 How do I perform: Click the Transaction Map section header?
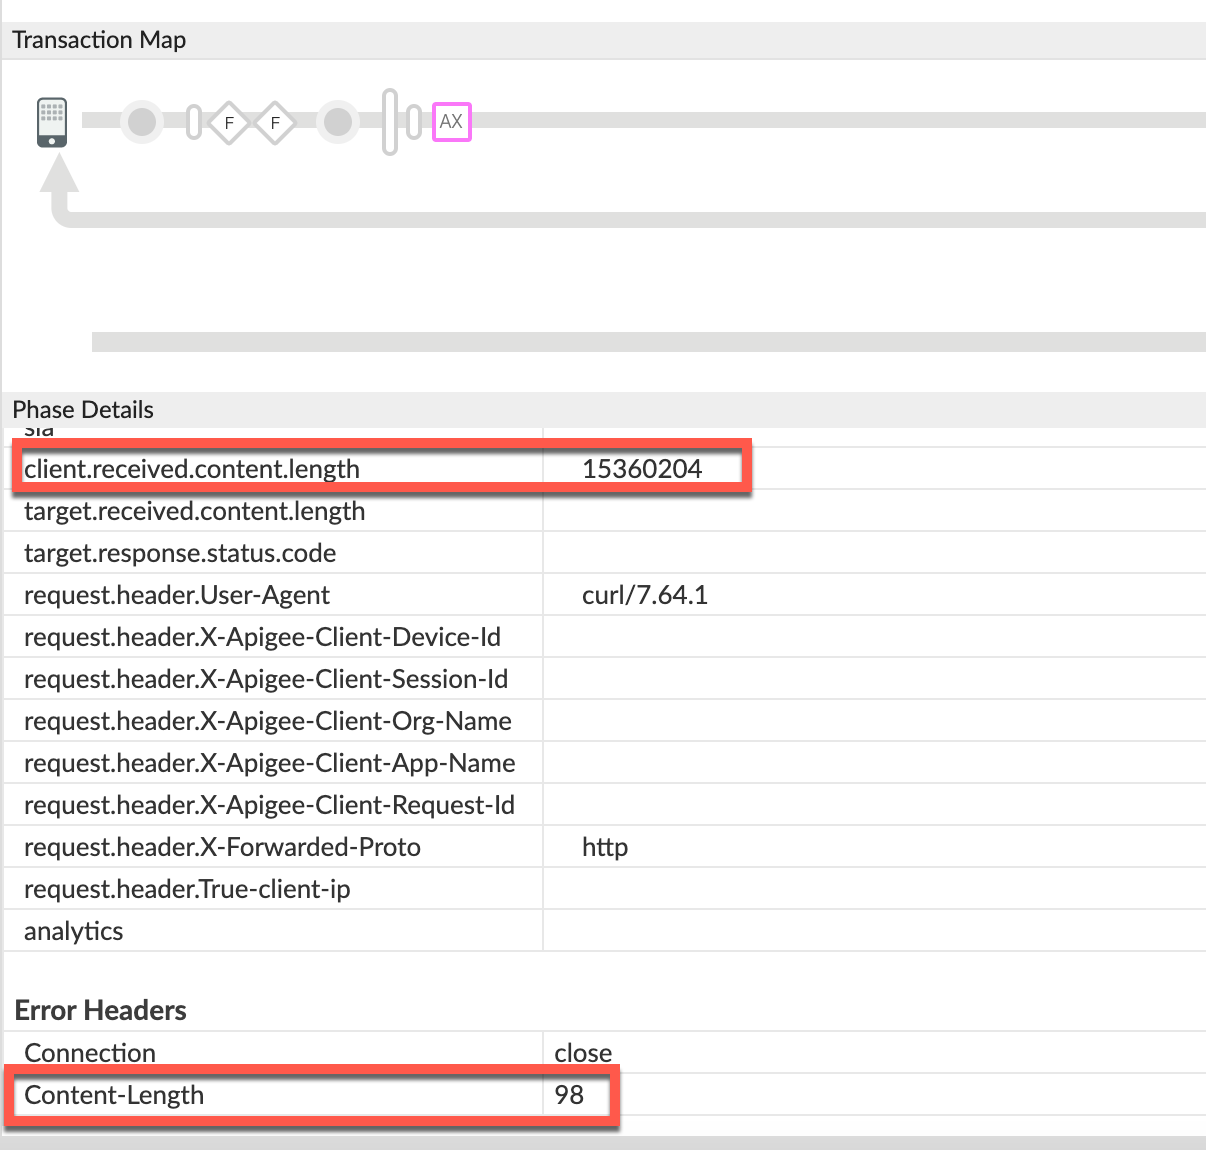point(99,40)
